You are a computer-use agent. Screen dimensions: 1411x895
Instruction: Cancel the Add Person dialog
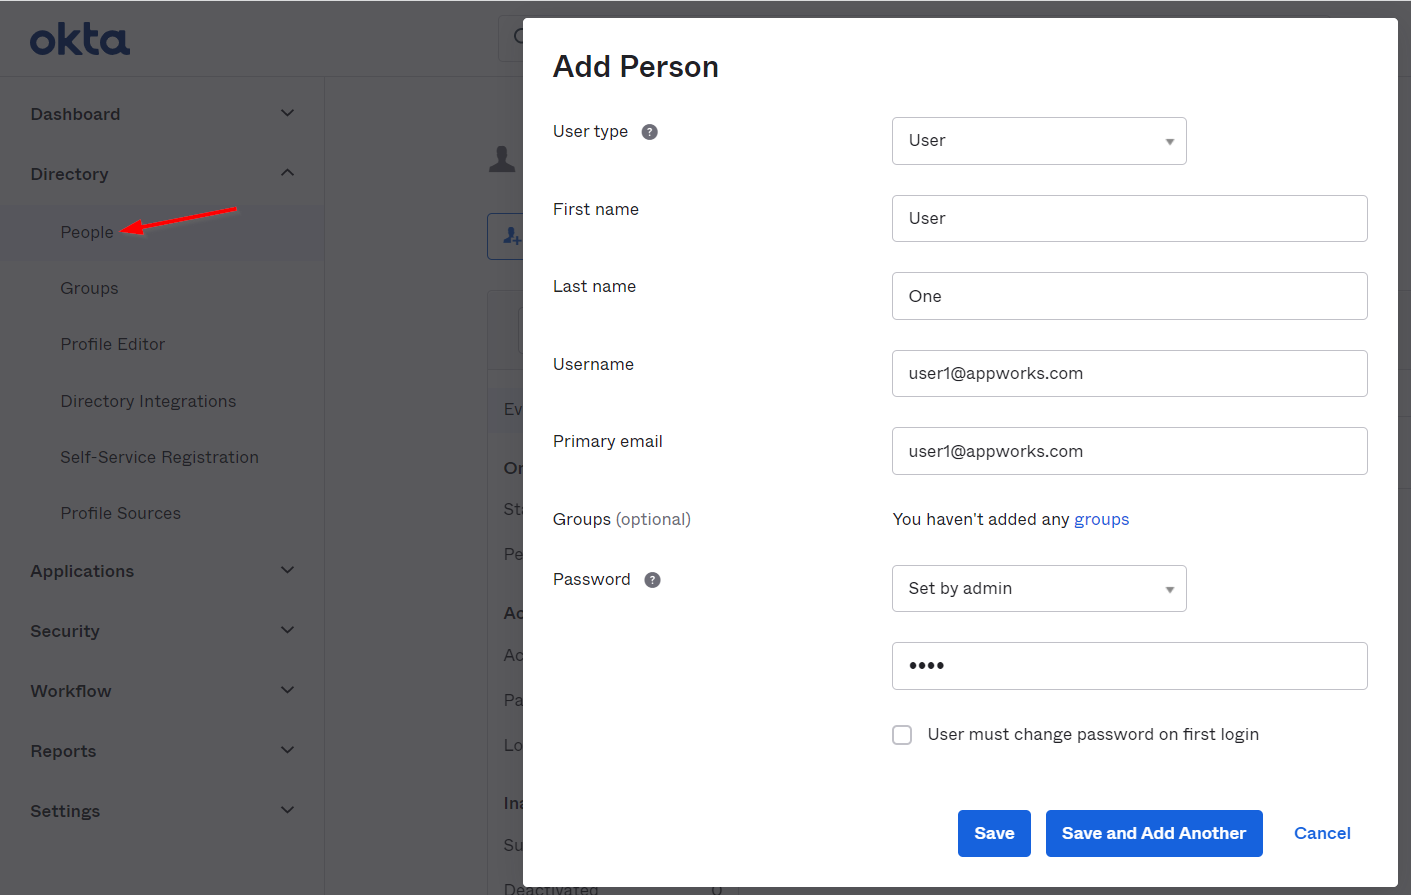1321,833
